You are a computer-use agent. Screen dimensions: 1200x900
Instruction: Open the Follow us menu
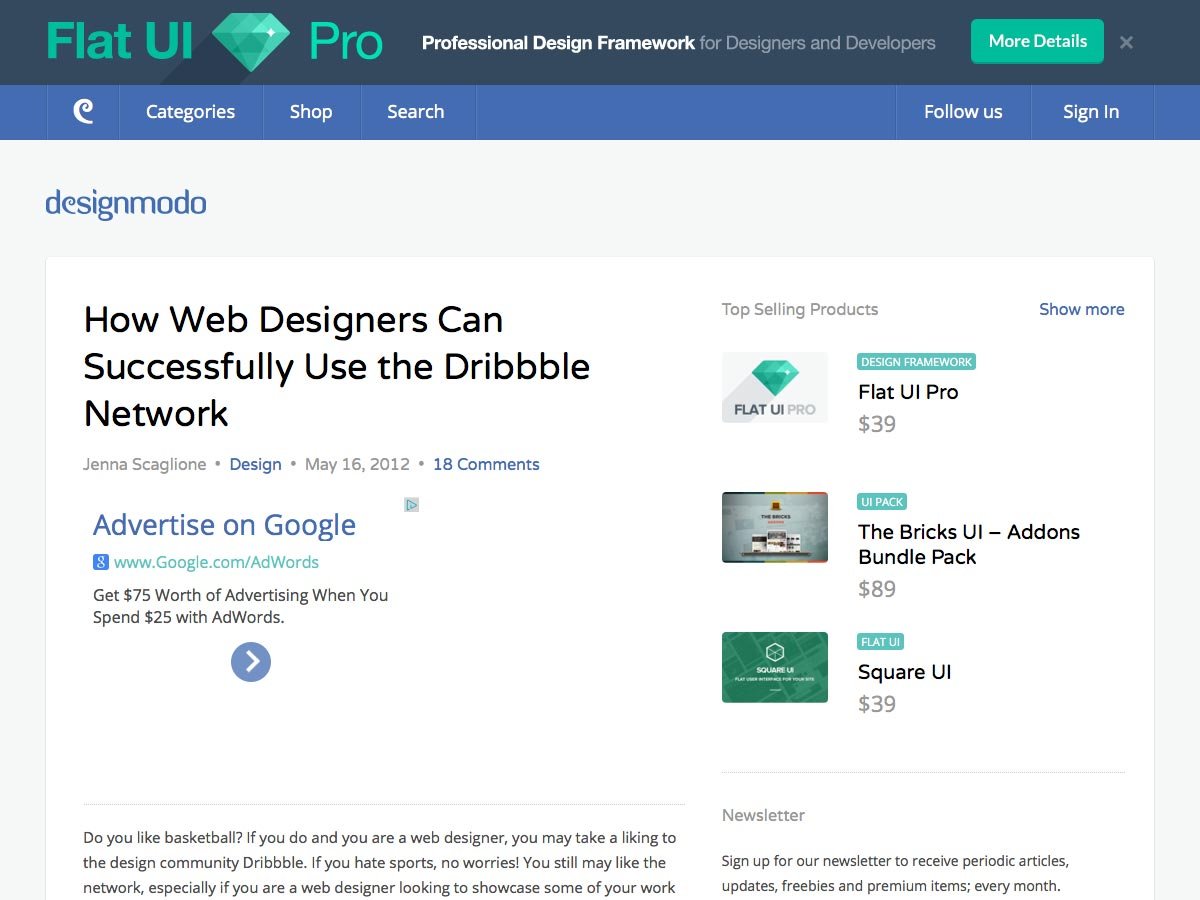[963, 112]
